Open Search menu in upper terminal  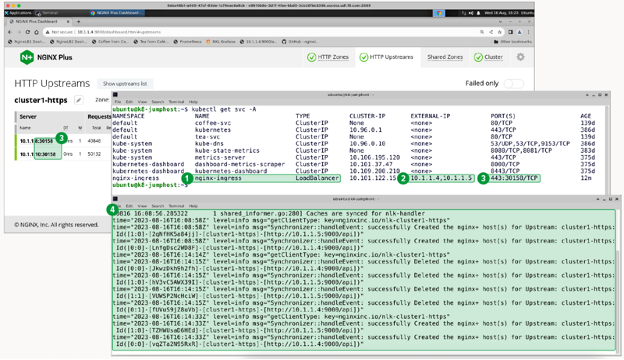(x=158, y=102)
